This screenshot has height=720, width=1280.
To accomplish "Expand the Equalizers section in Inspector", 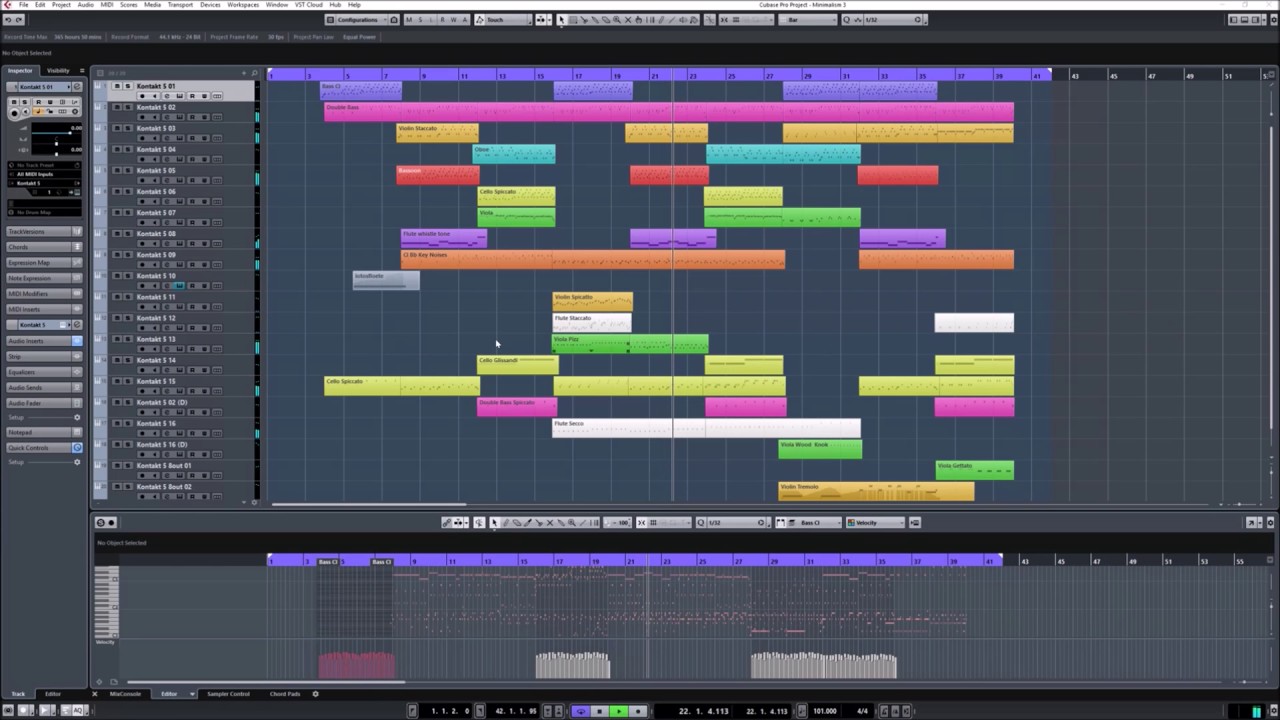I will point(44,372).
